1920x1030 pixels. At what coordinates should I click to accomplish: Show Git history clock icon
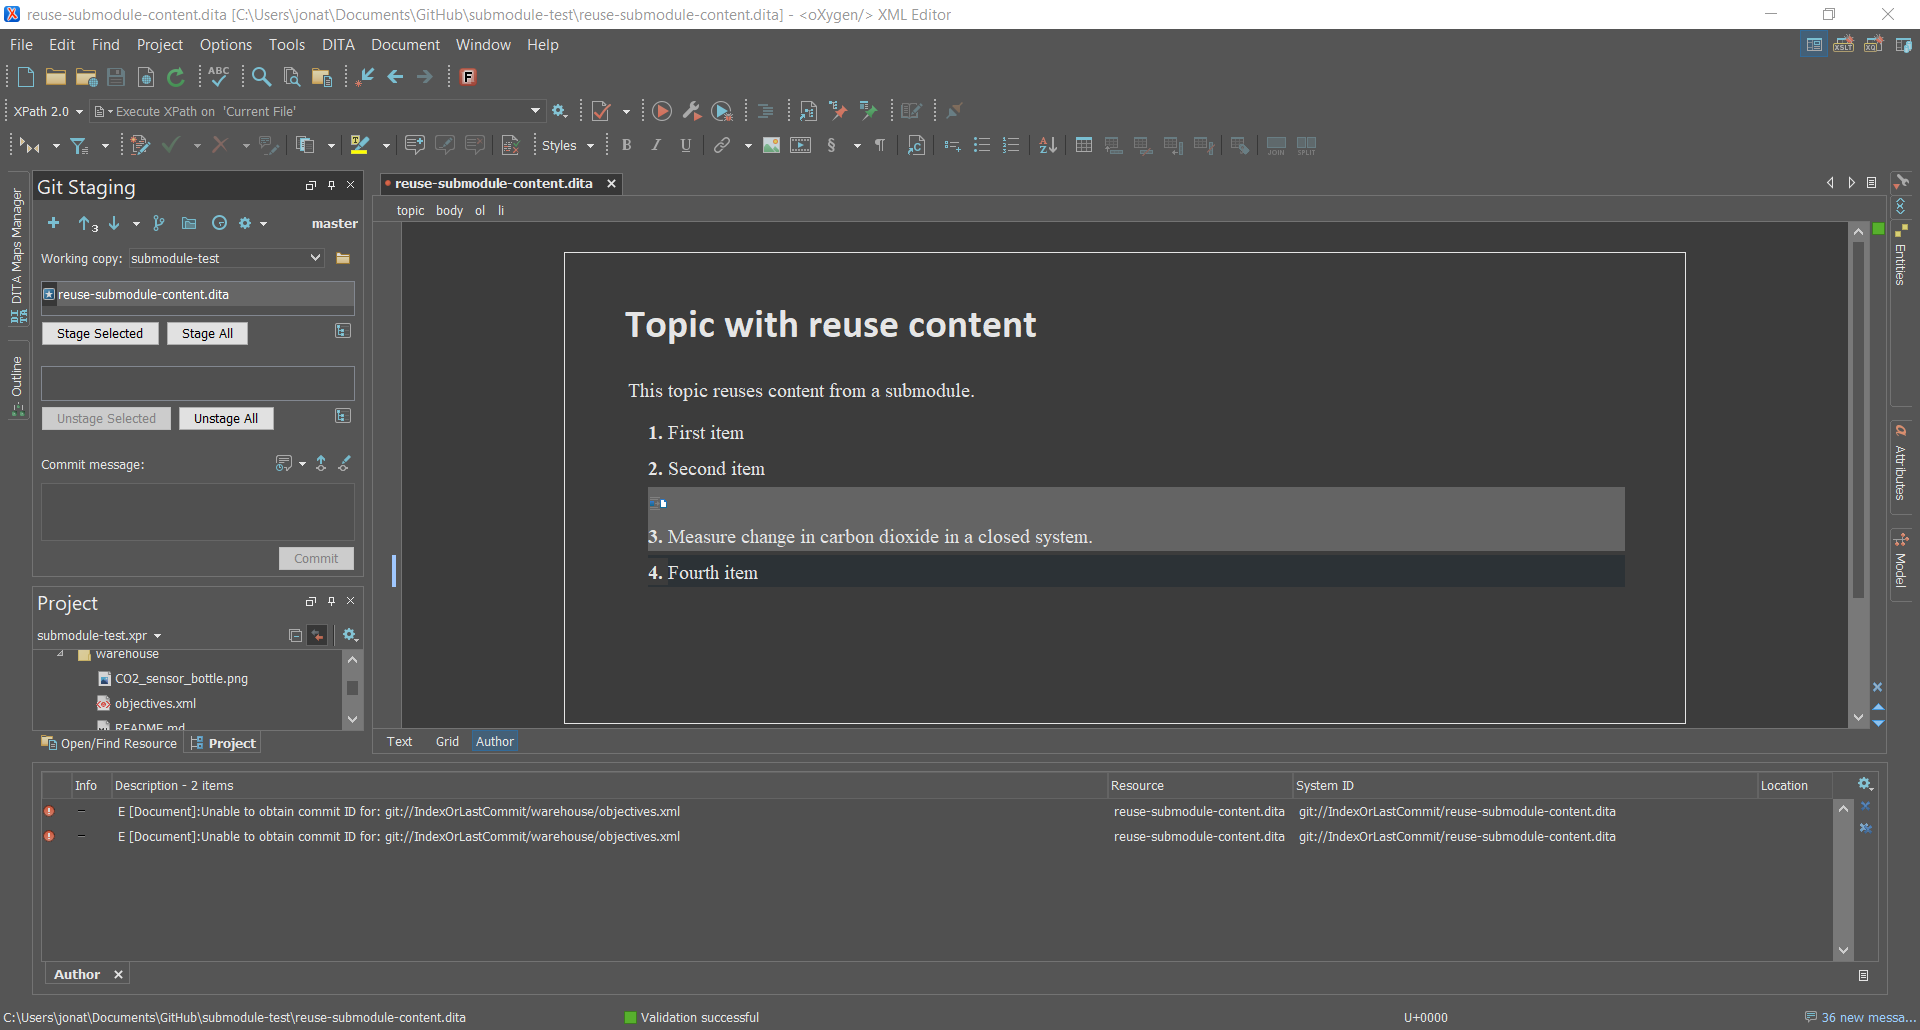pyautogui.click(x=220, y=223)
